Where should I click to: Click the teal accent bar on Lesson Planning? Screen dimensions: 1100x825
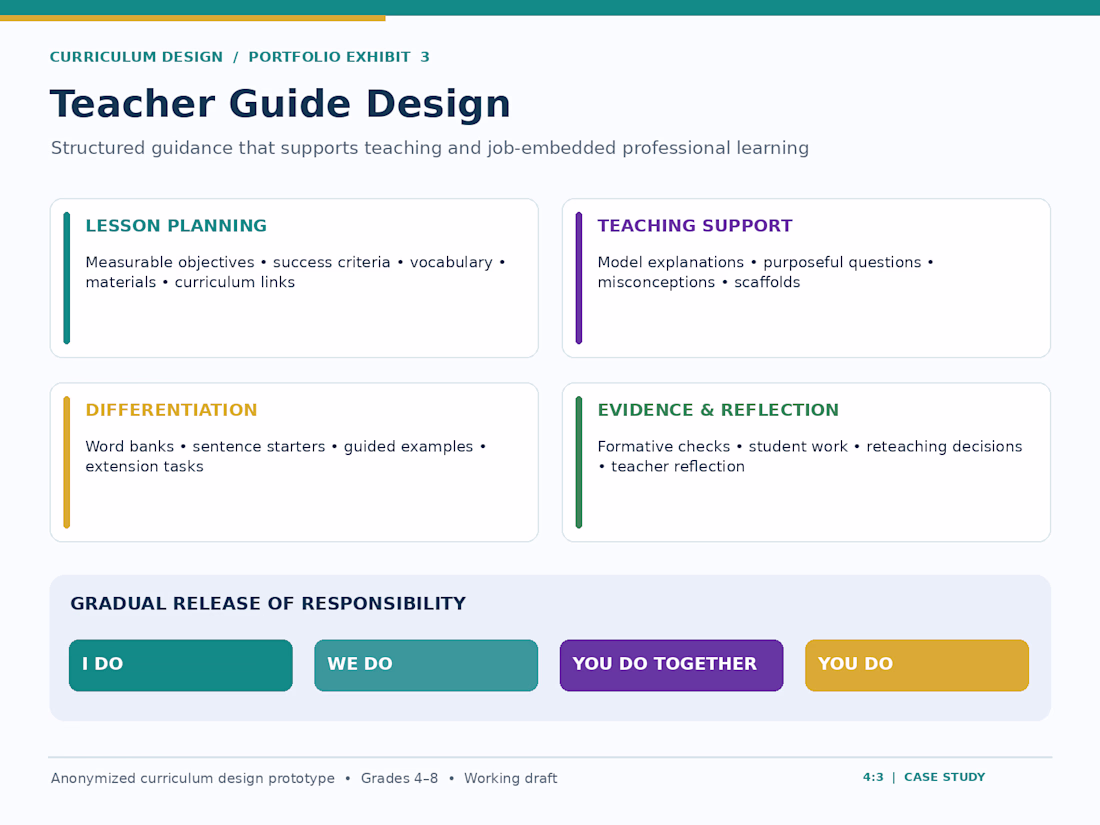pyautogui.click(x=67, y=278)
